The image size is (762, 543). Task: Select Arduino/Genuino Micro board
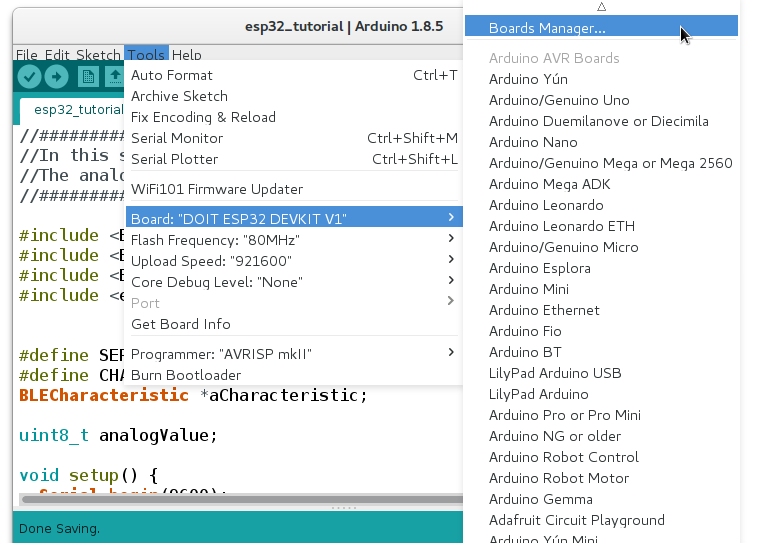(x=601, y=247)
